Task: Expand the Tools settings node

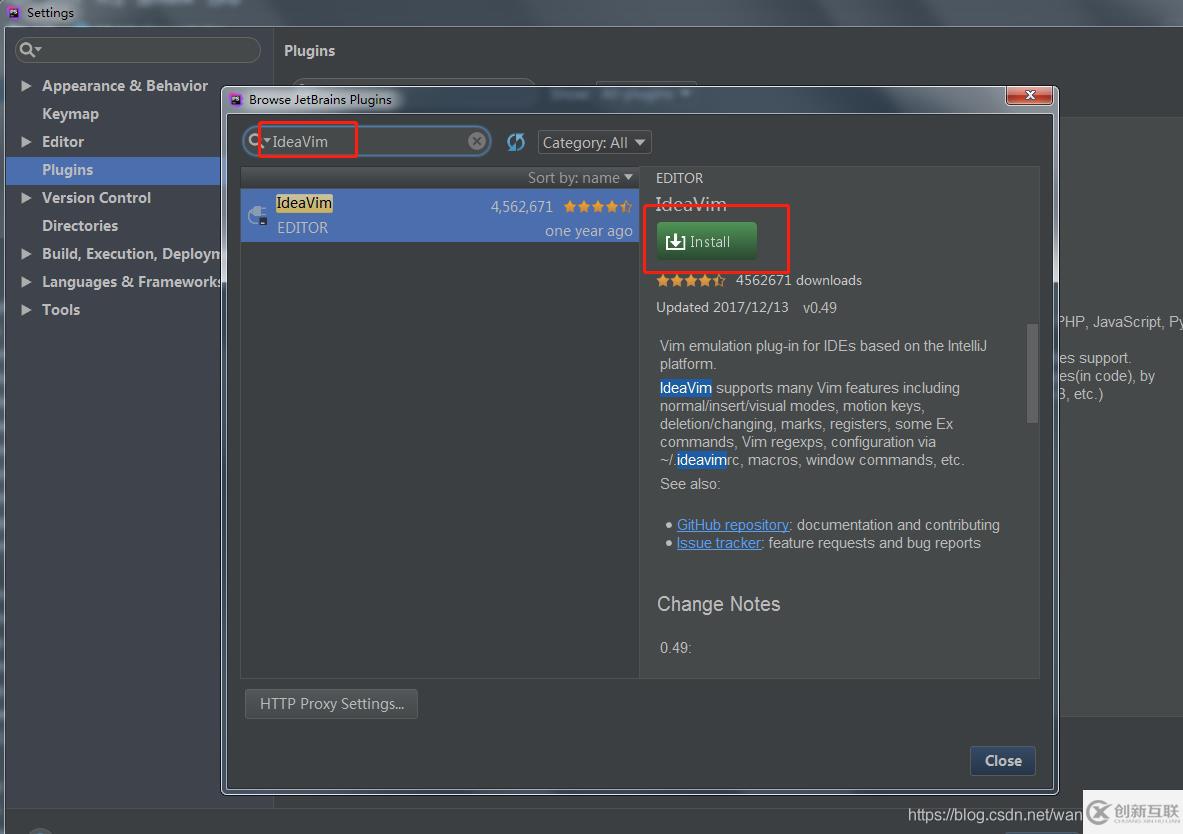Action: click(26, 309)
